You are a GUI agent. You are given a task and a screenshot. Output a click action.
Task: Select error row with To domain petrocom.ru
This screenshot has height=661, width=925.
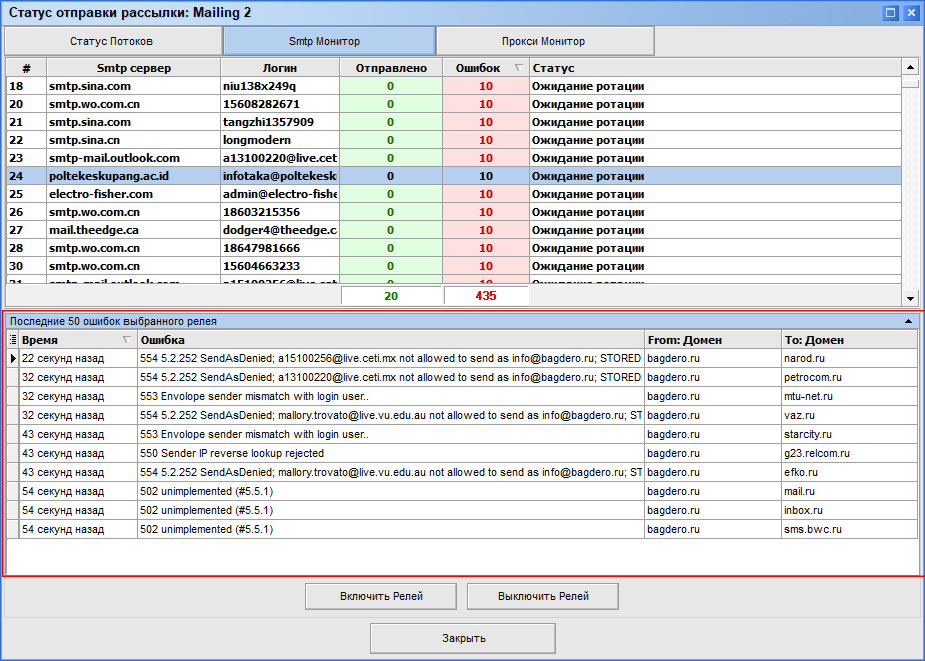tap(462, 377)
